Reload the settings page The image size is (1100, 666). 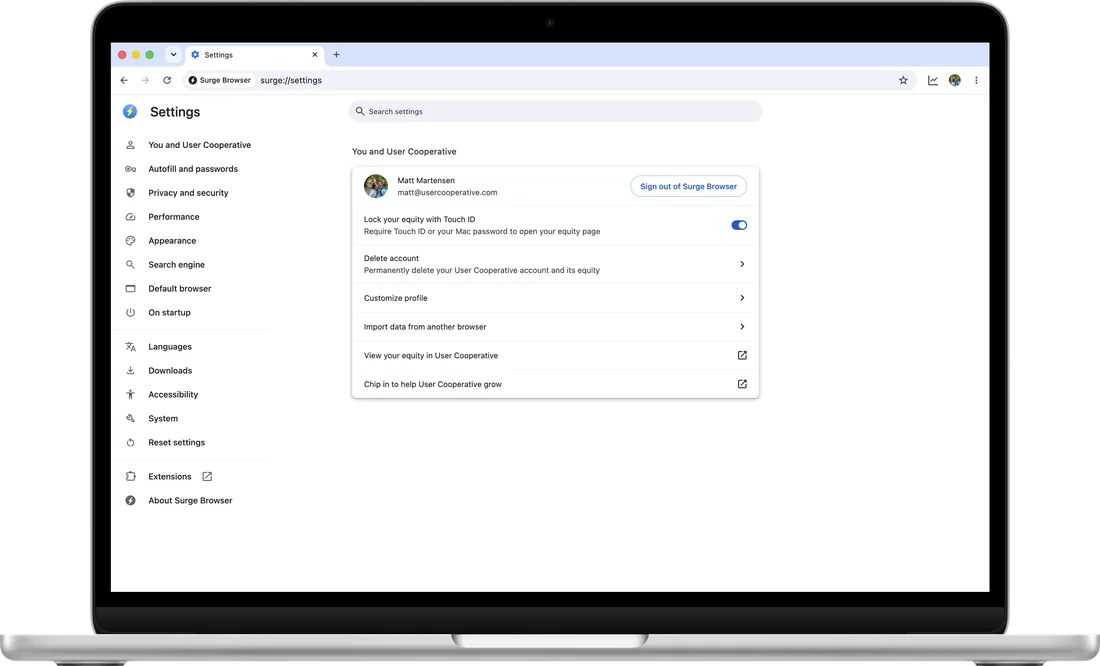167,80
